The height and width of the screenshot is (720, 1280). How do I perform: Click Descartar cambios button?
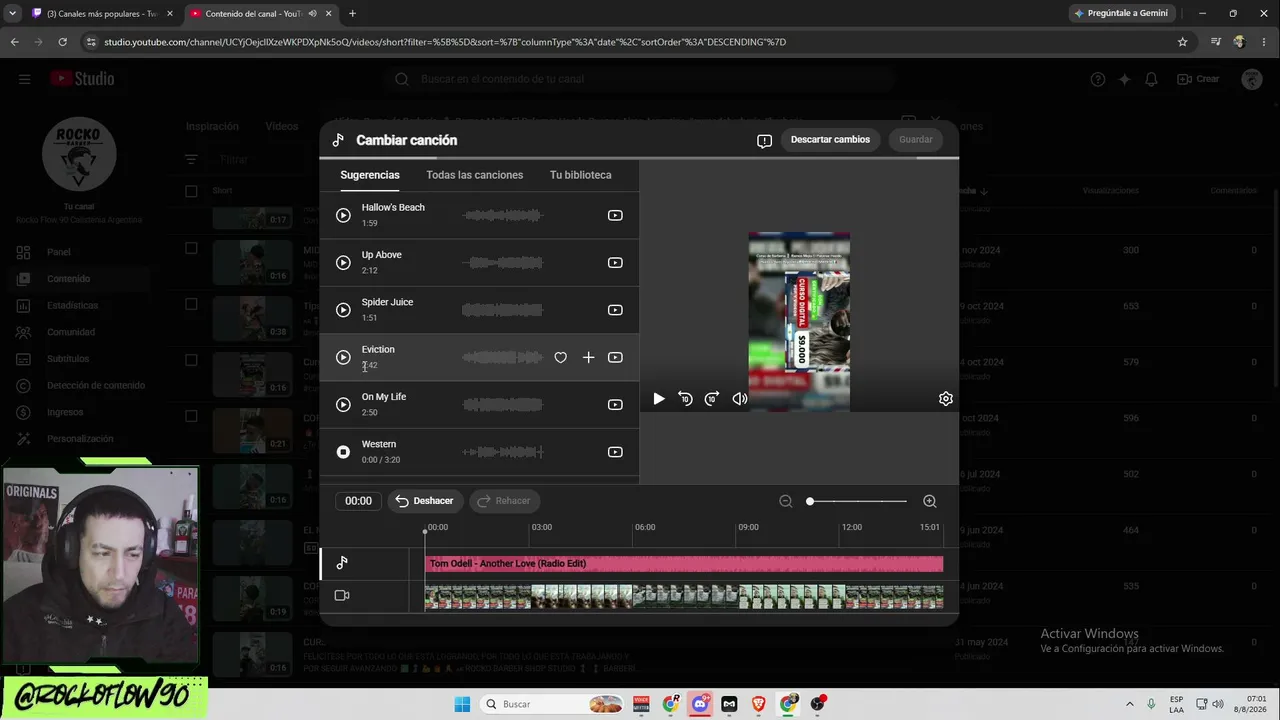pyautogui.click(x=831, y=140)
